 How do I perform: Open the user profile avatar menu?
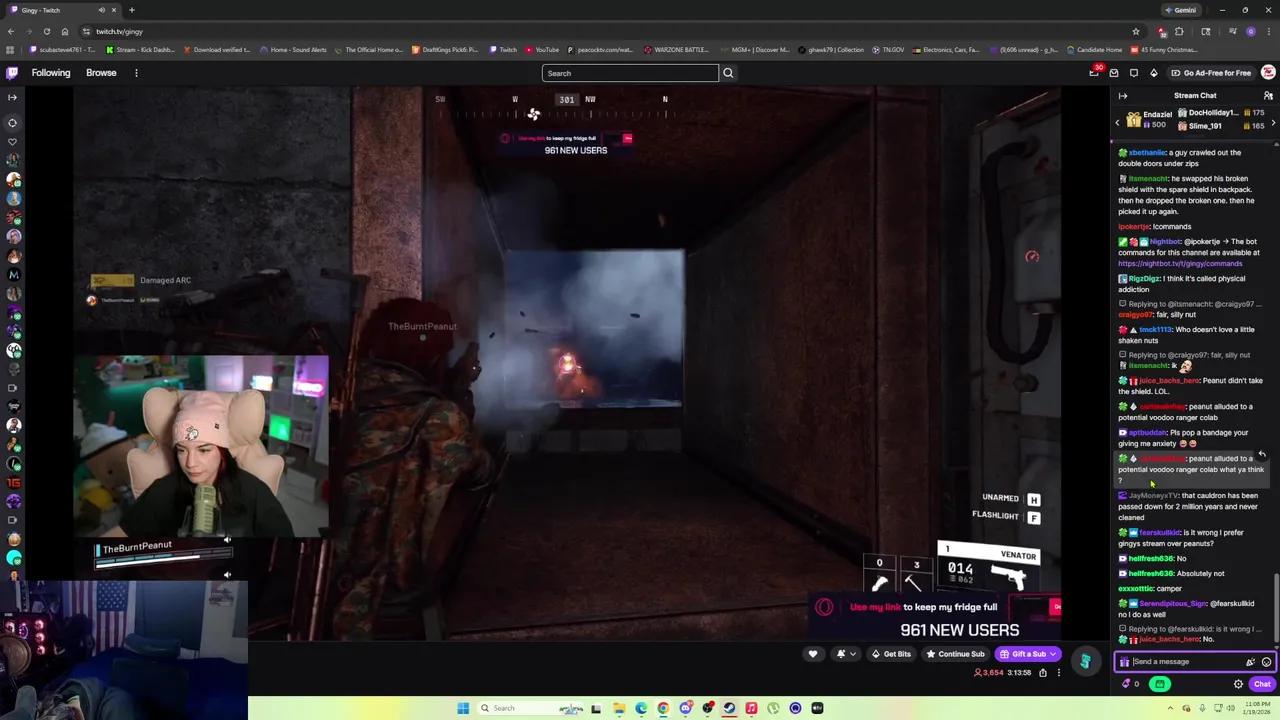1268,73
